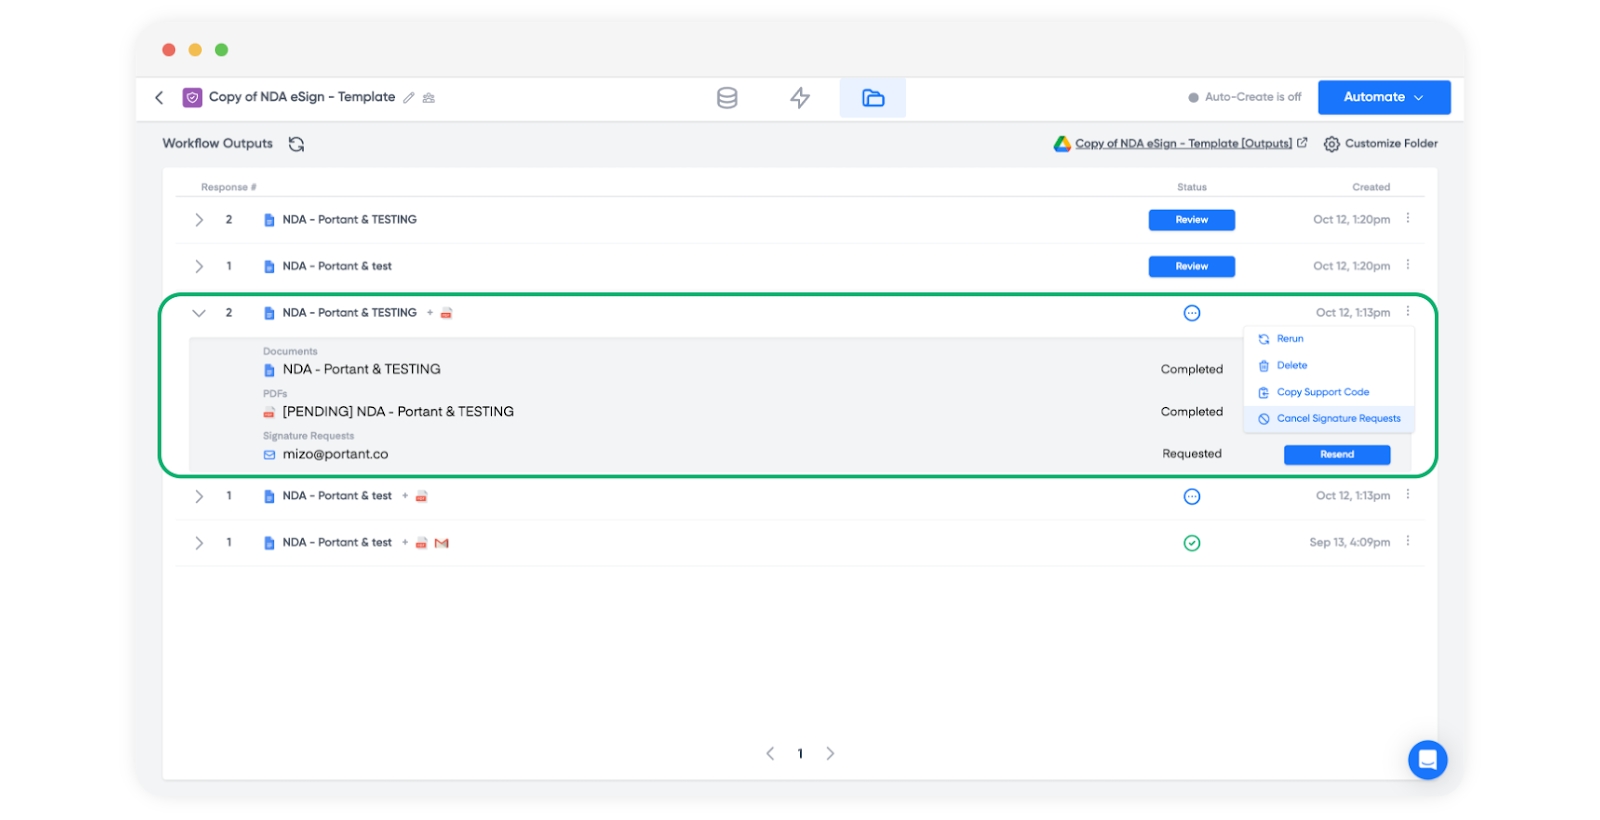Select the outputs folder tab
Image resolution: width=1600 pixels, height=820 pixels.
click(873, 98)
